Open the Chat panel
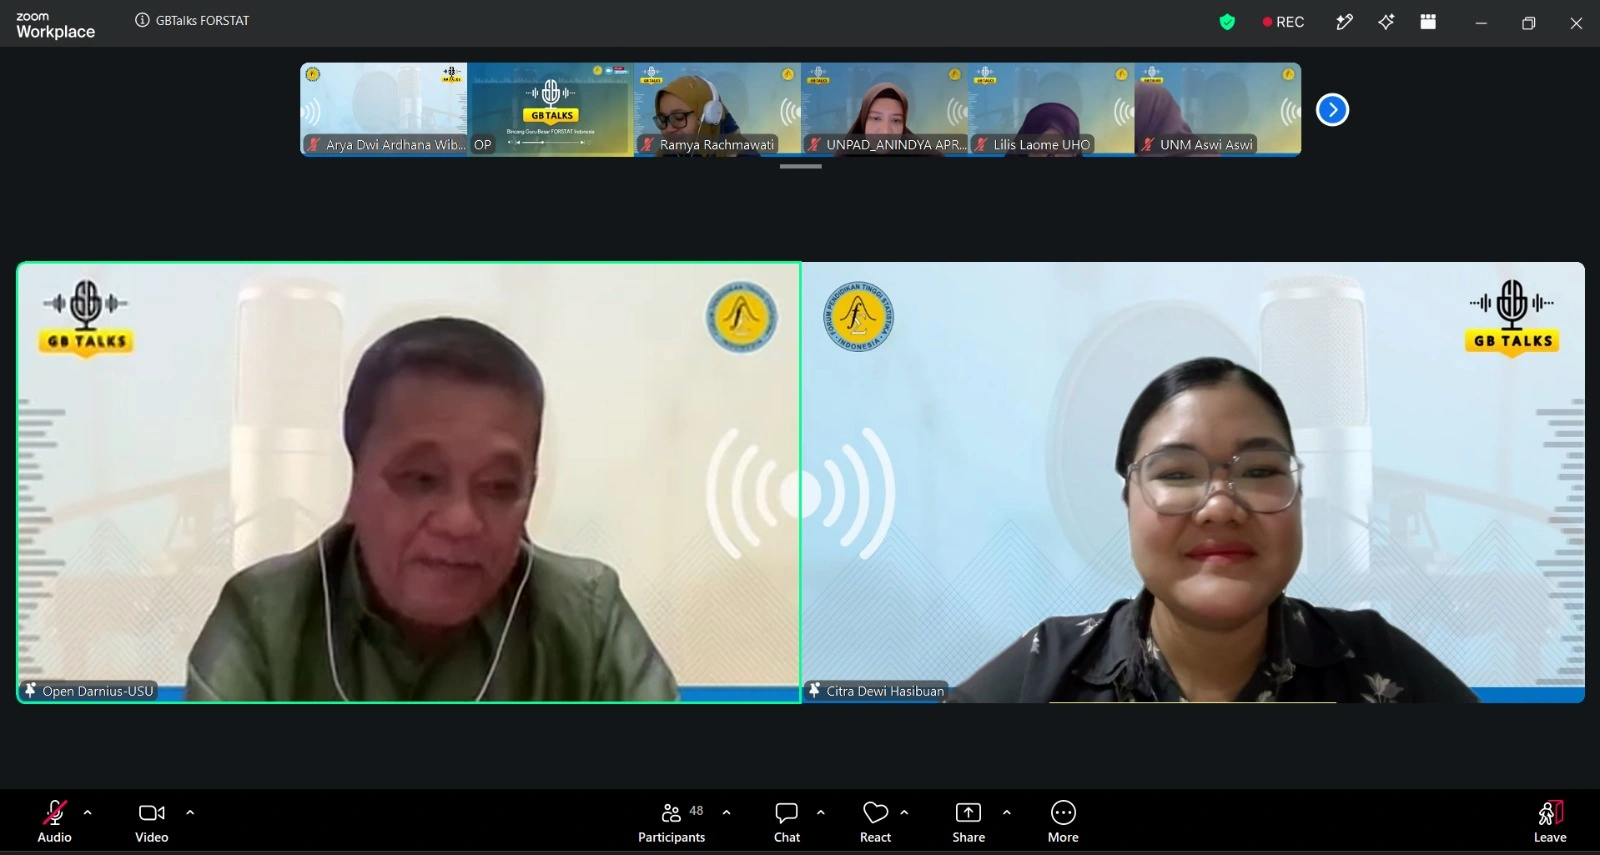 click(787, 821)
